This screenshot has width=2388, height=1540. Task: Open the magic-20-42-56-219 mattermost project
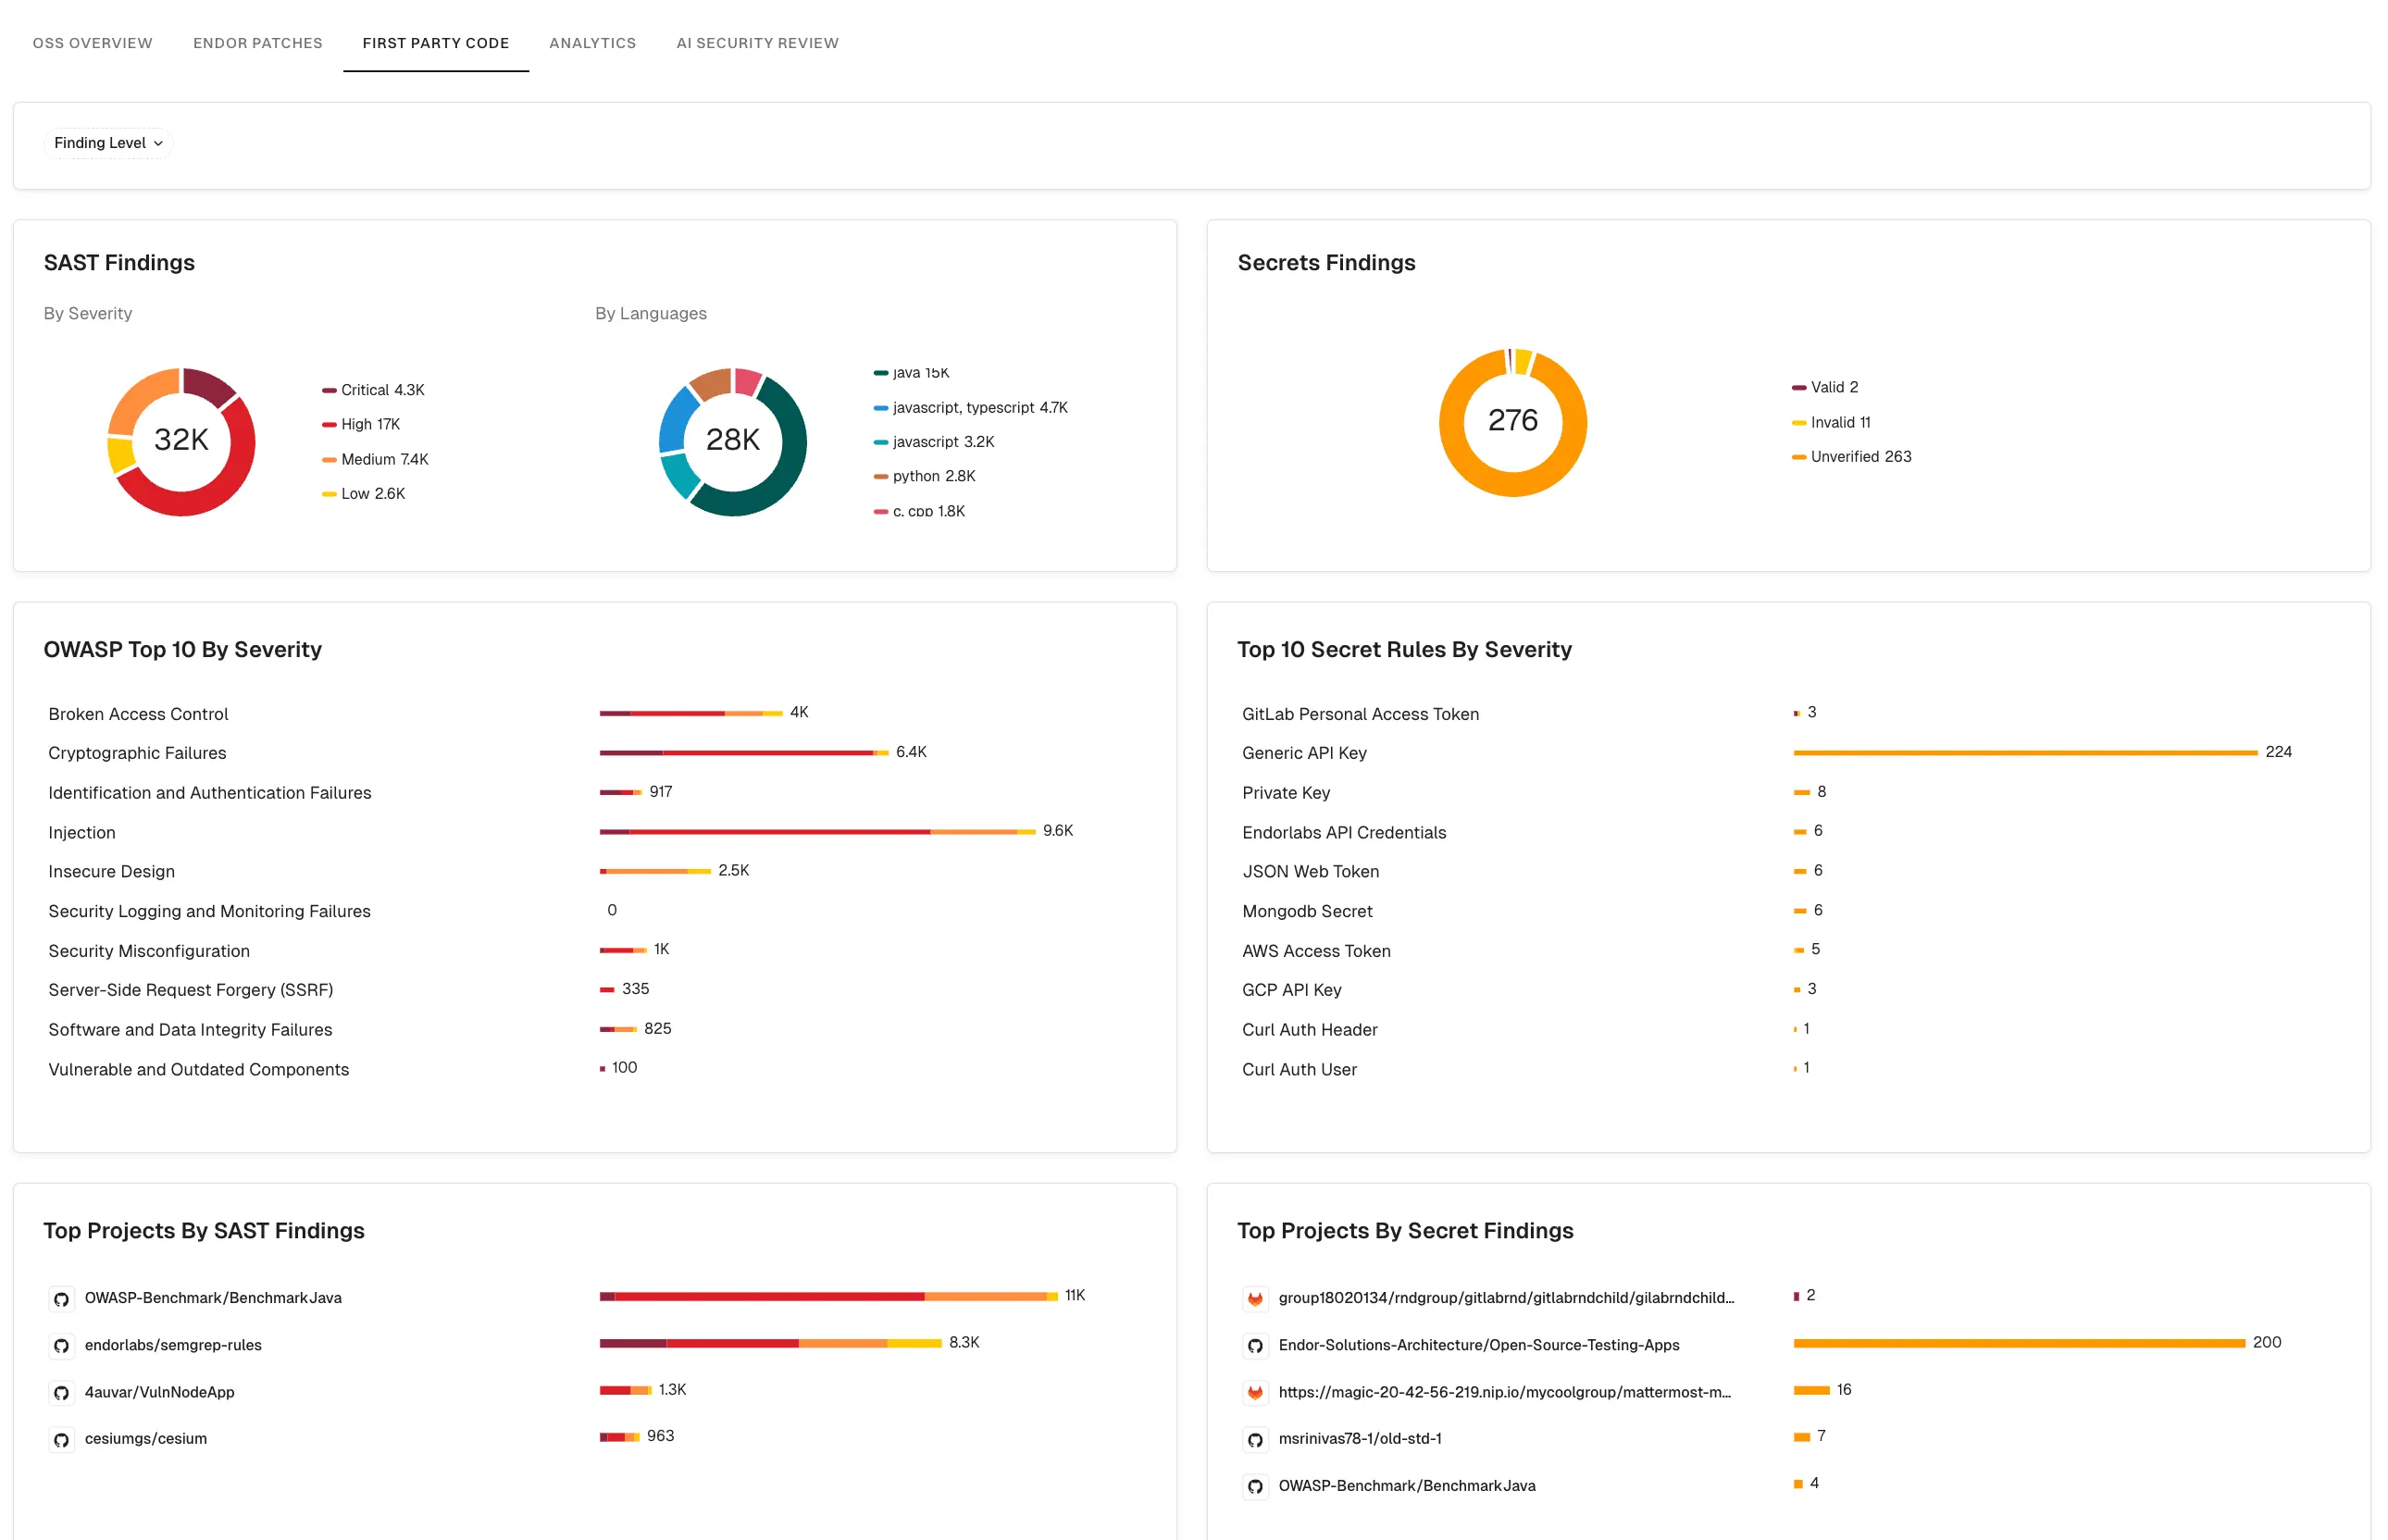pyautogui.click(x=1505, y=1392)
